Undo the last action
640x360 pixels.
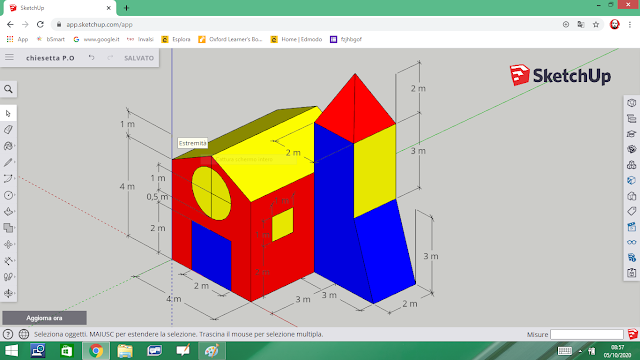pyautogui.click(x=91, y=58)
